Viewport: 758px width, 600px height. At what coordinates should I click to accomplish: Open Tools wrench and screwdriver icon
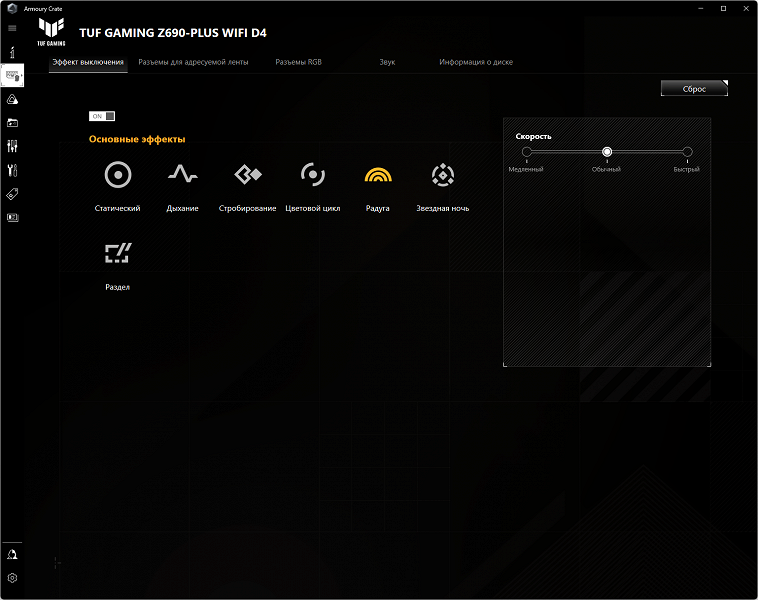12,170
